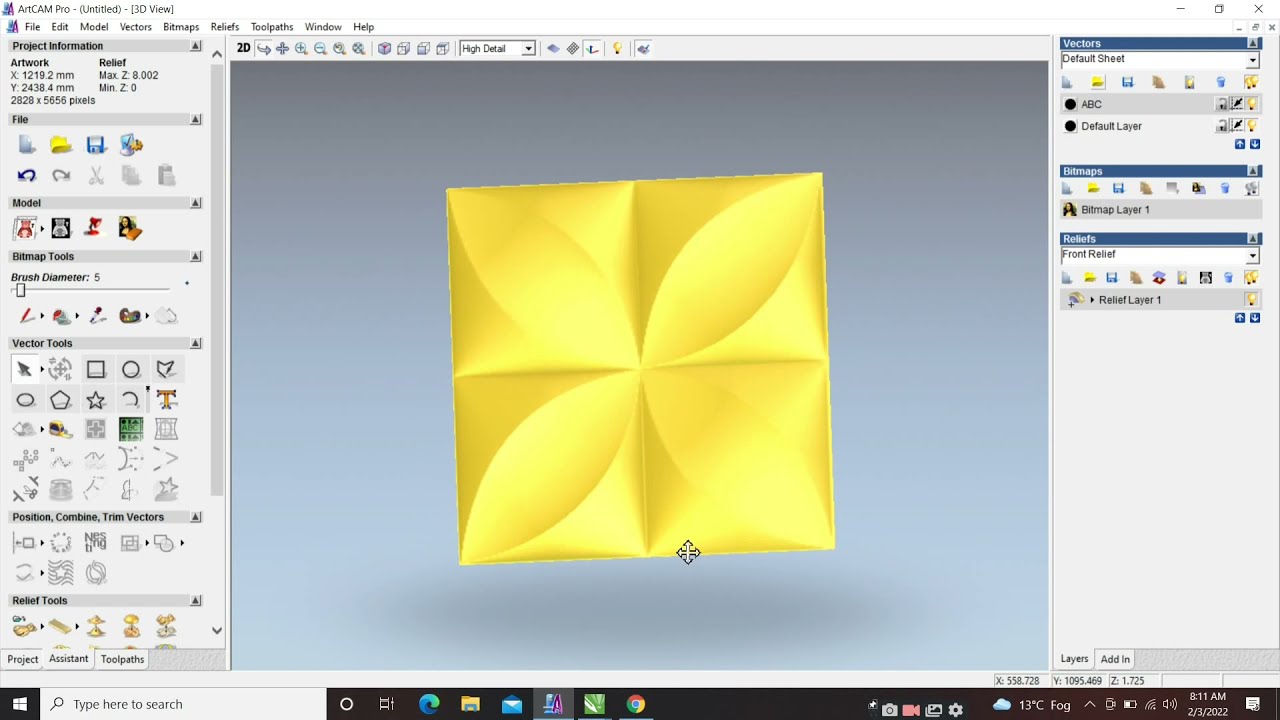Select the Create Rectangle vector tool
1280x720 pixels.
[x=96, y=370]
